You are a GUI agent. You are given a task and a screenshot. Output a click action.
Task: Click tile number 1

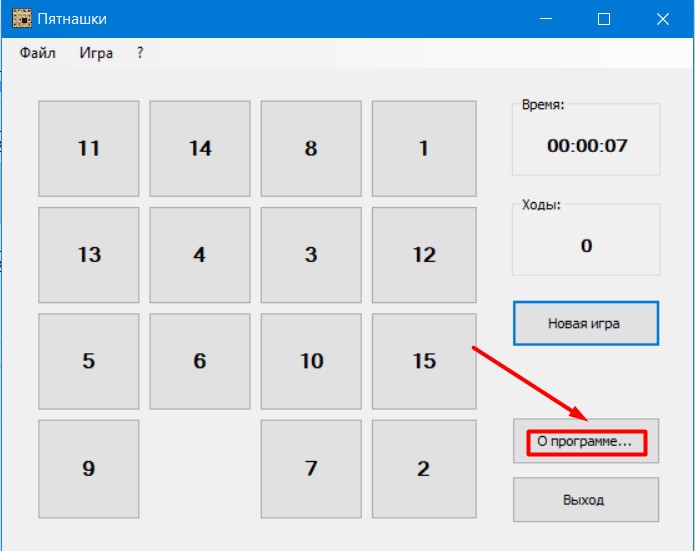pos(423,148)
